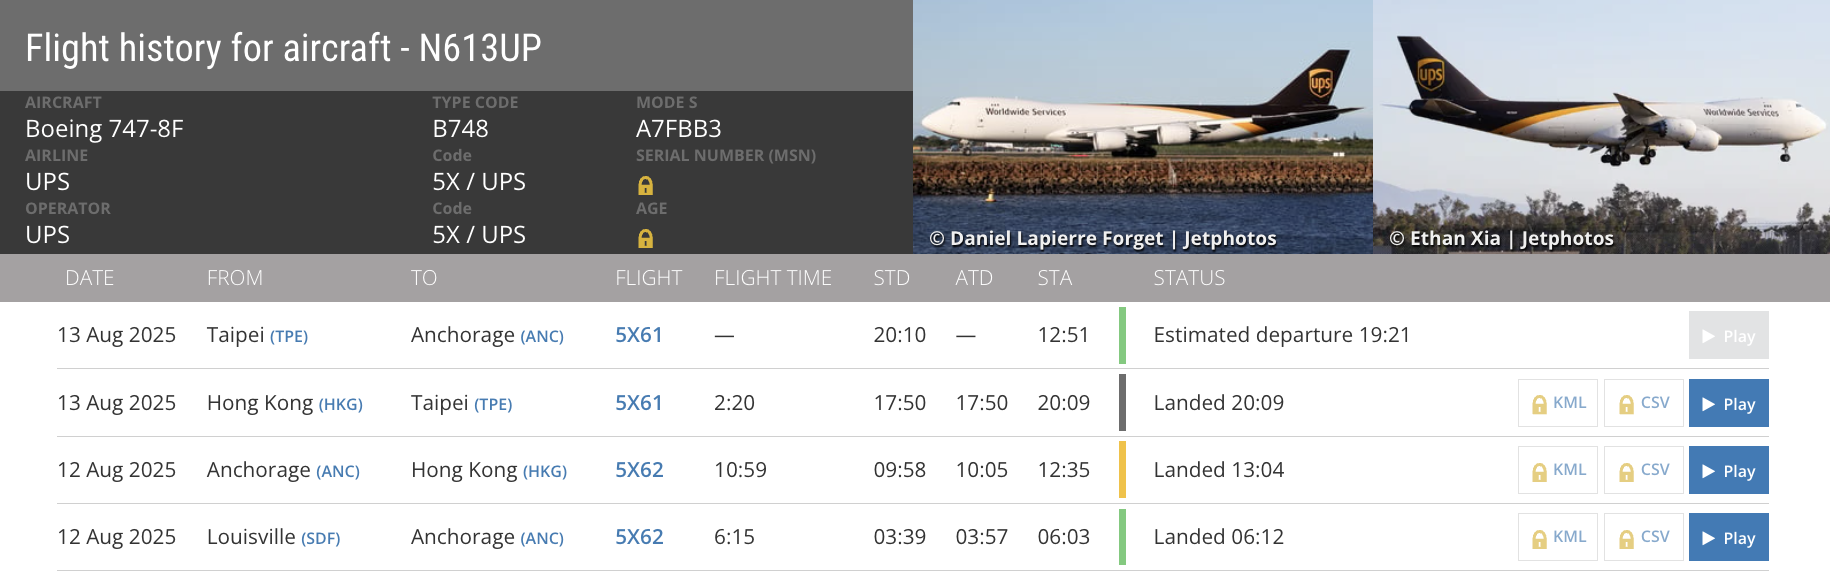This screenshot has width=1830, height=572.
Task: Play the Anchorage to Hong Kong flight
Action: pyautogui.click(x=1729, y=470)
